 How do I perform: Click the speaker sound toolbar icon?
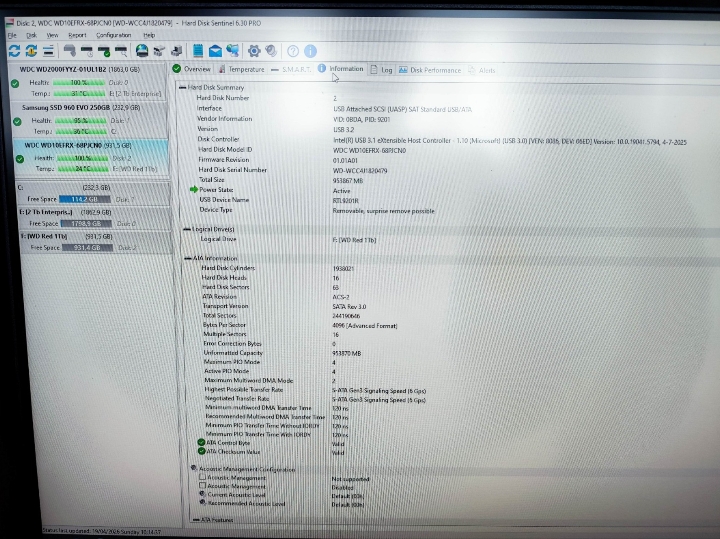tap(271, 51)
